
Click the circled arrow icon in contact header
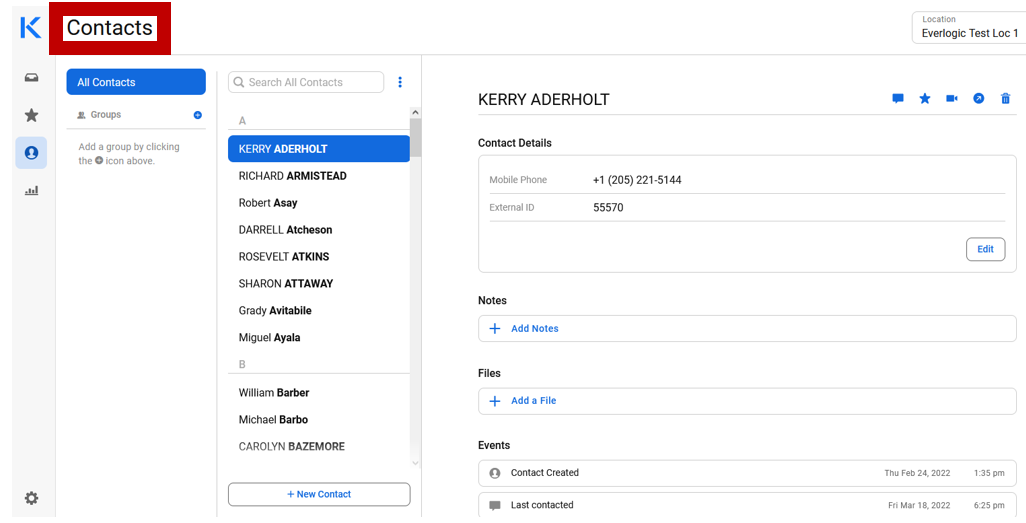click(x=979, y=99)
